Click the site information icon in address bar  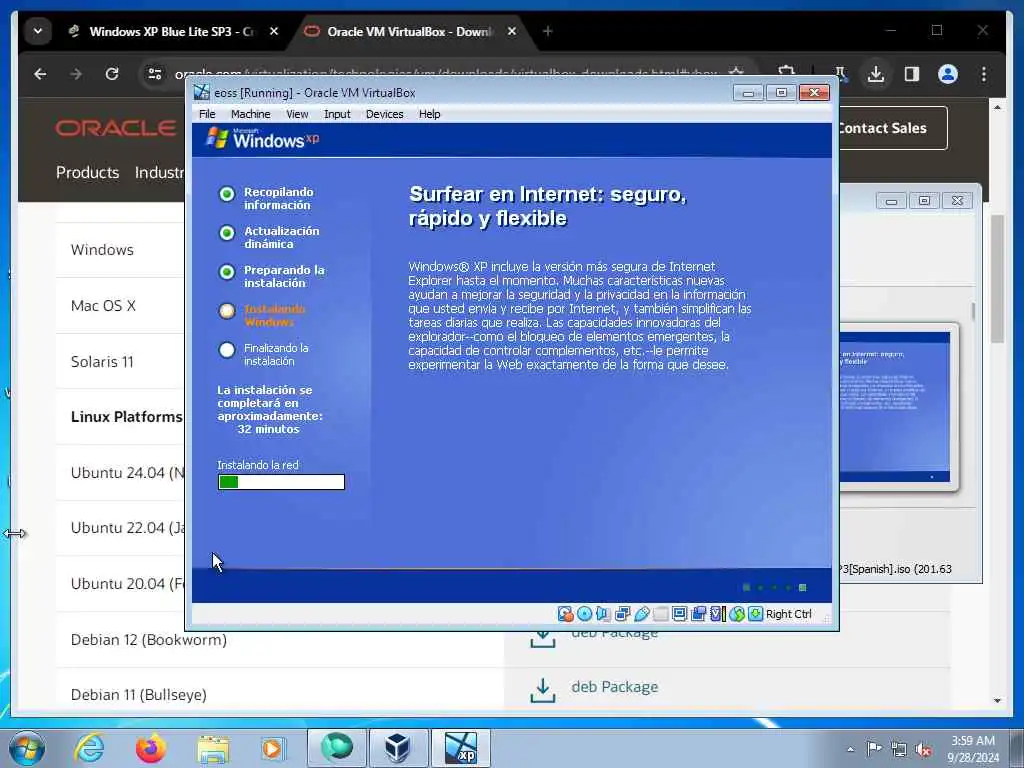(155, 74)
